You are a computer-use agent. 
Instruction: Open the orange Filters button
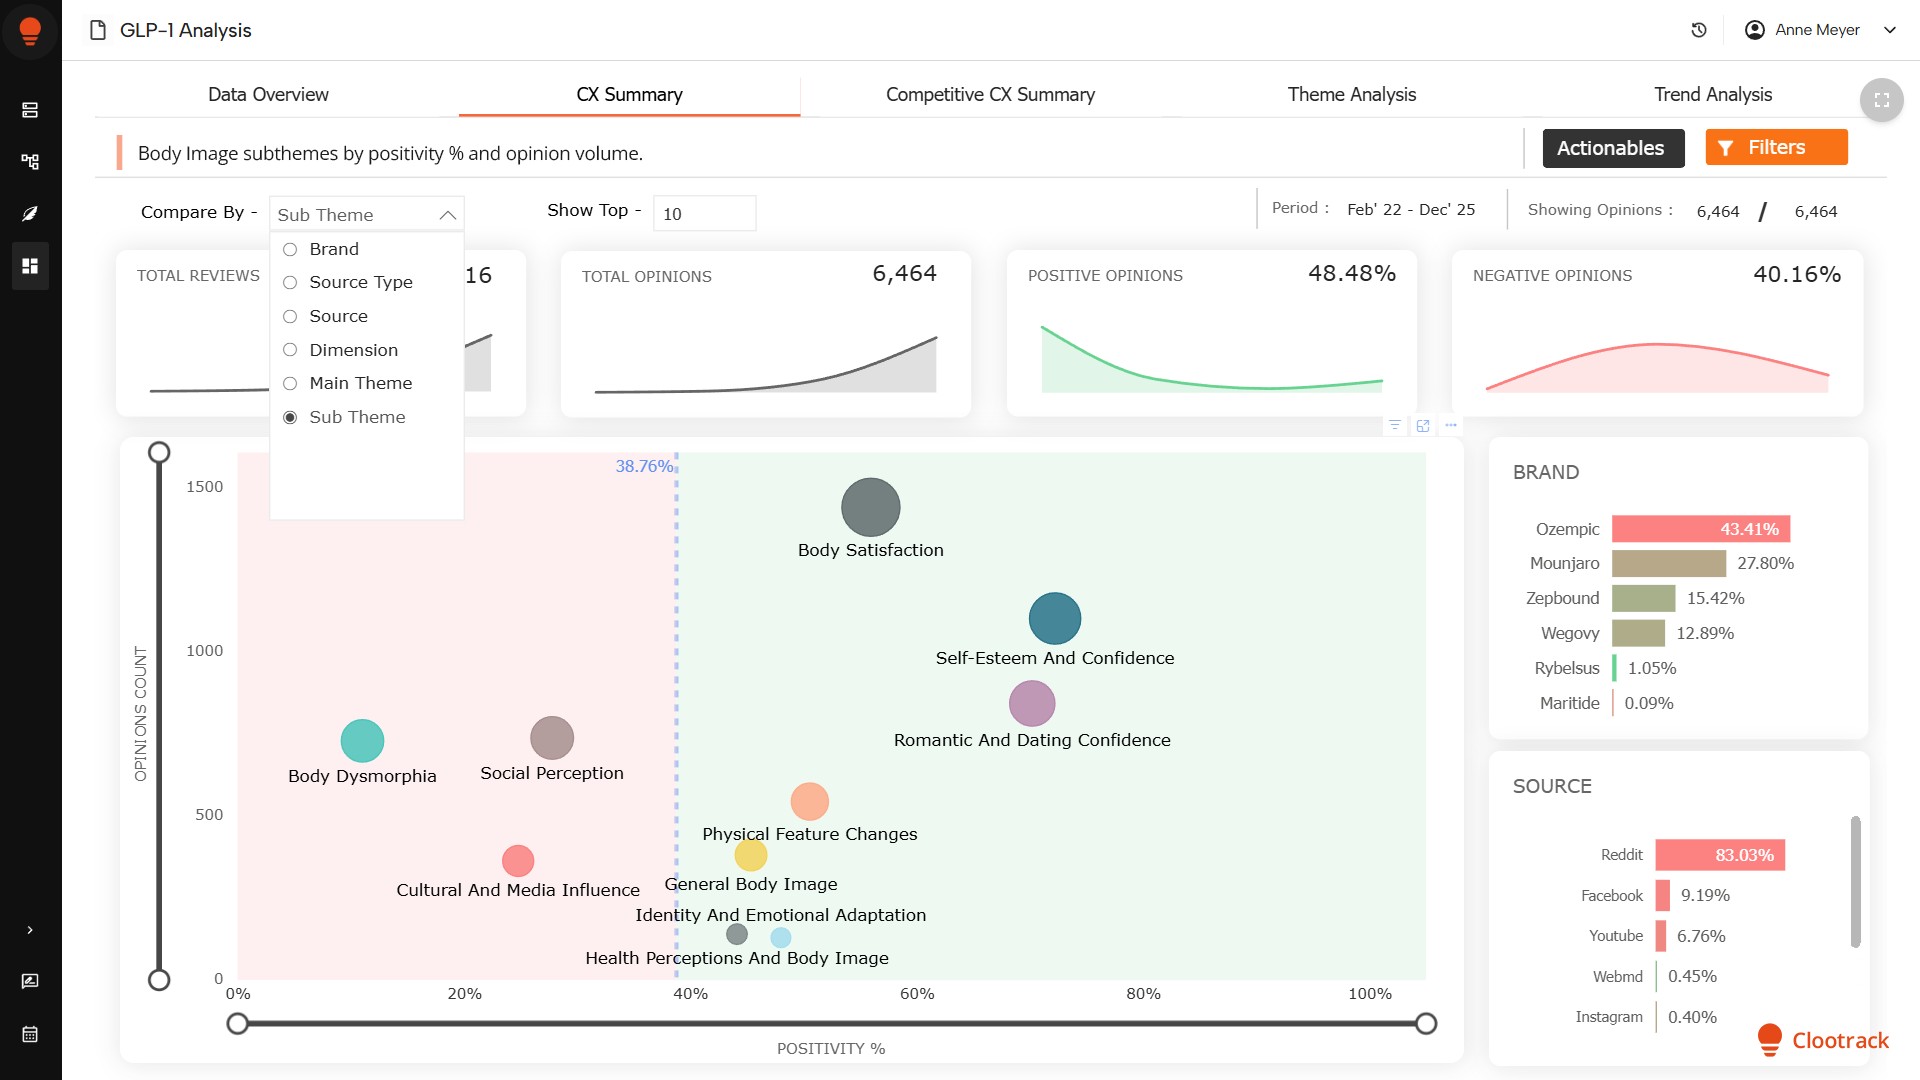pyautogui.click(x=1775, y=148)
